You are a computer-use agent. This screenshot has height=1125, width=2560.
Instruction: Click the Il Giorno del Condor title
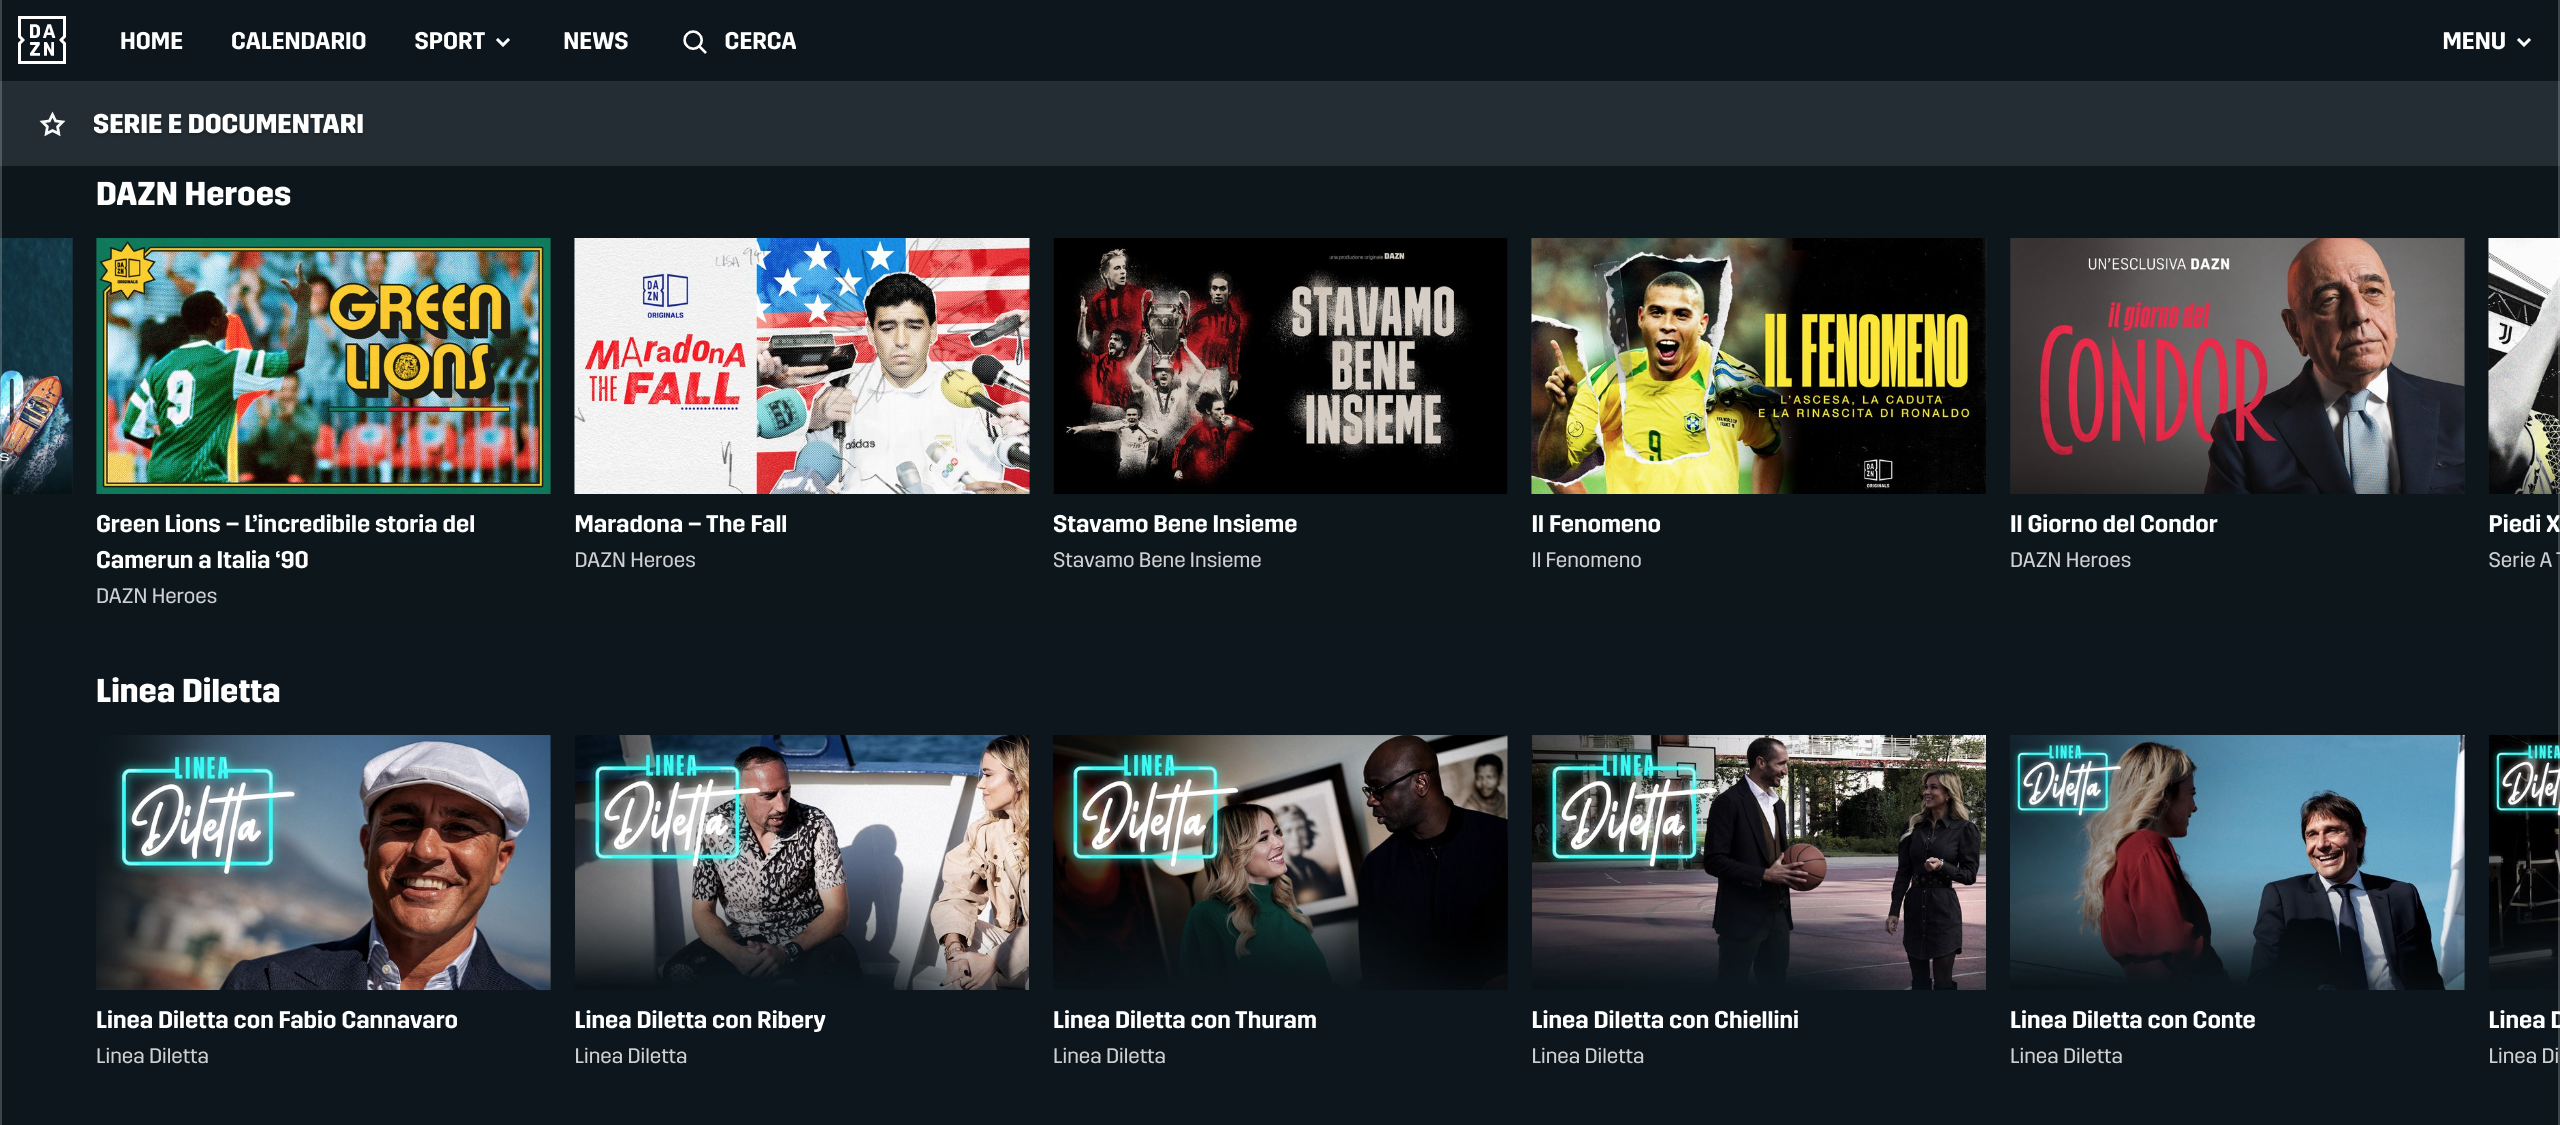pyautogui.click(x=2113, y=524)
